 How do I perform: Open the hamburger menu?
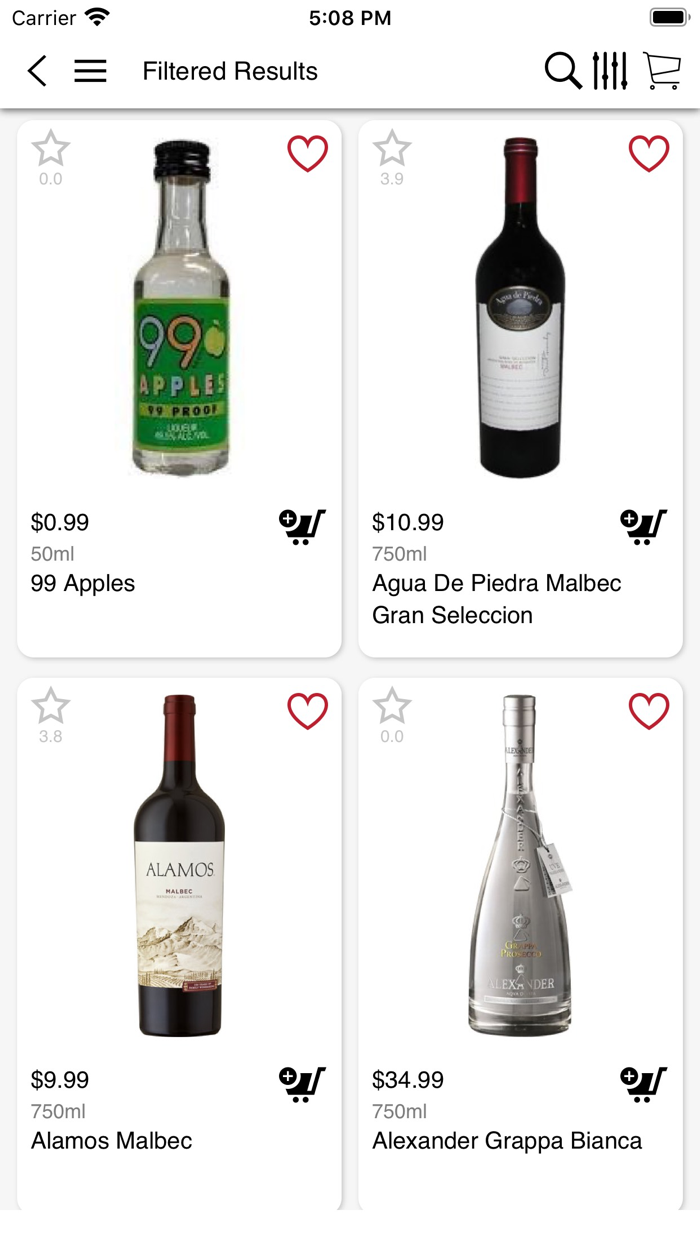pos(90,71)
